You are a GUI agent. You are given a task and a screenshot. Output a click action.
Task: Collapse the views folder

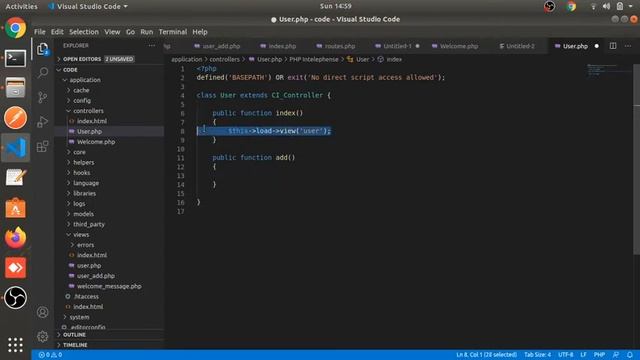81,235
